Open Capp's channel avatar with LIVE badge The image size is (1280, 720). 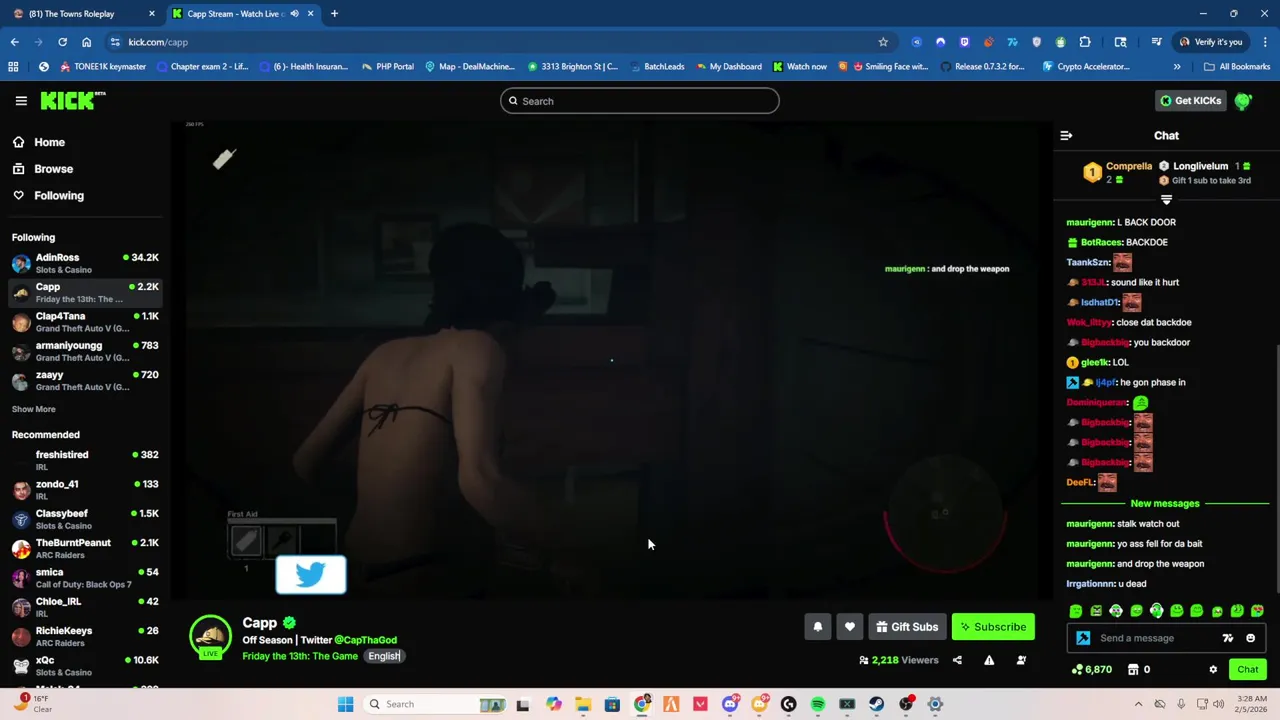click(210, 638)
